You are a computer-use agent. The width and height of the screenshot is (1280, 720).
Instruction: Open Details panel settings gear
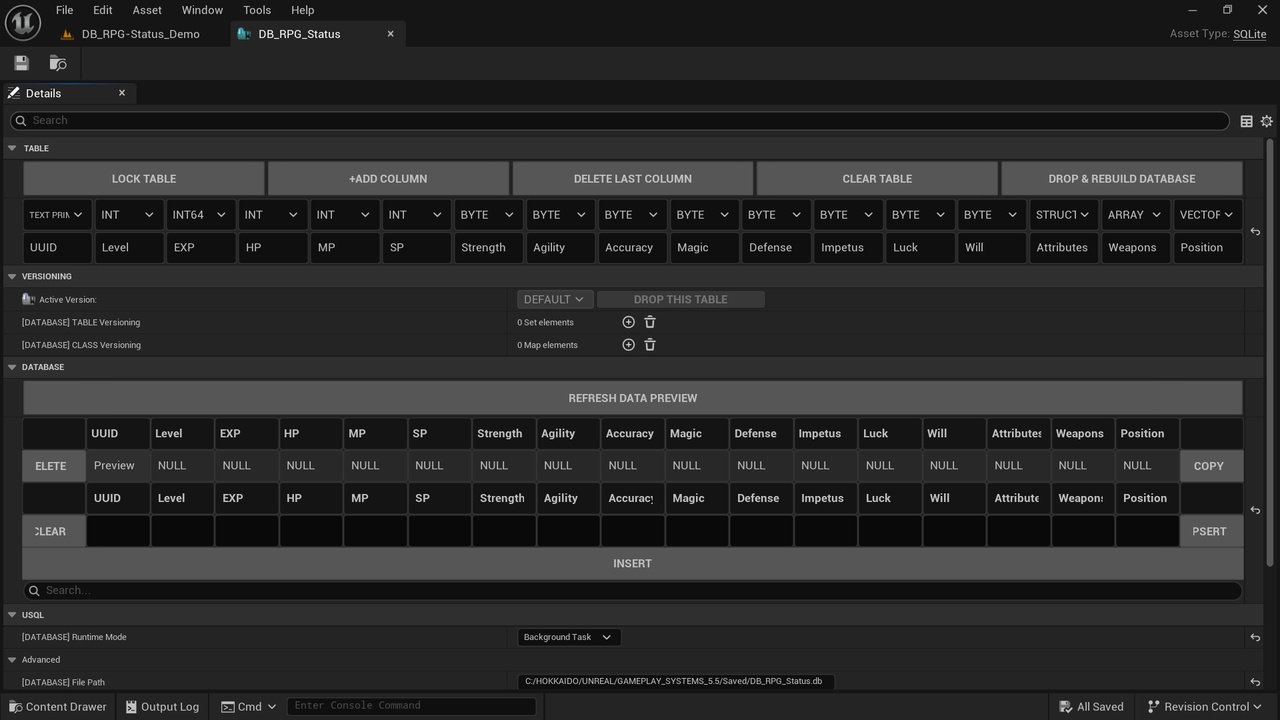tap(1266, 121)
